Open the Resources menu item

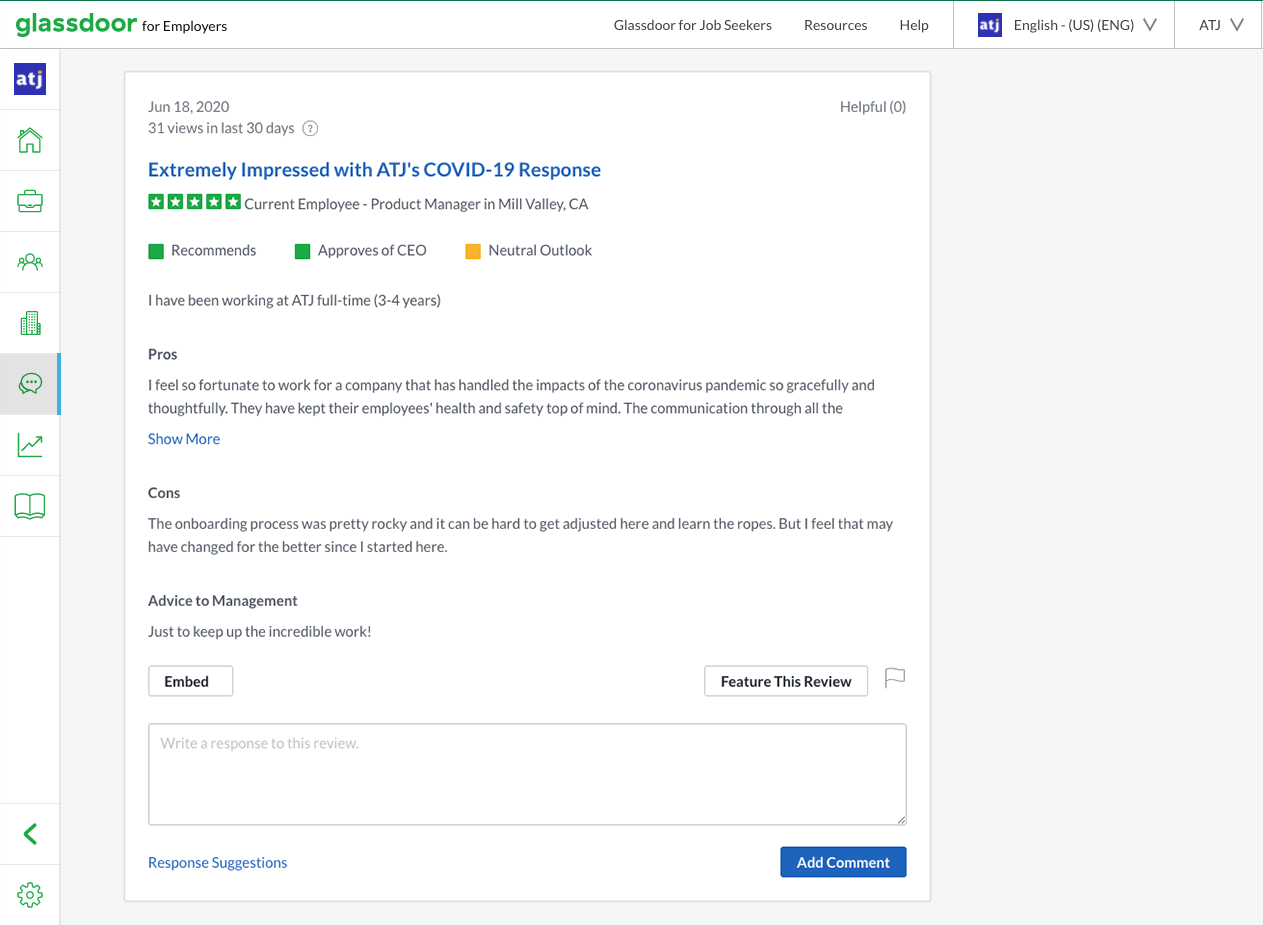tap(835, 25)
